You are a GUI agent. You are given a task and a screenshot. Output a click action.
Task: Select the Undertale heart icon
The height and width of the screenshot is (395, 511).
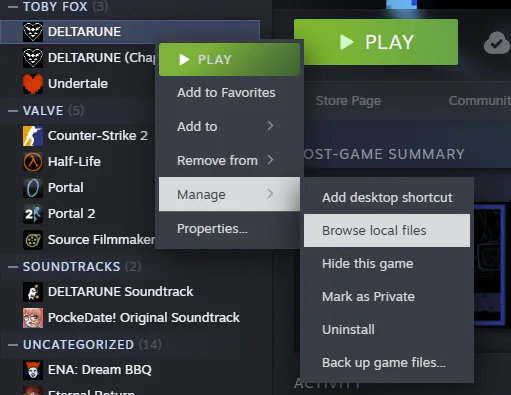[x=33, y=84]
